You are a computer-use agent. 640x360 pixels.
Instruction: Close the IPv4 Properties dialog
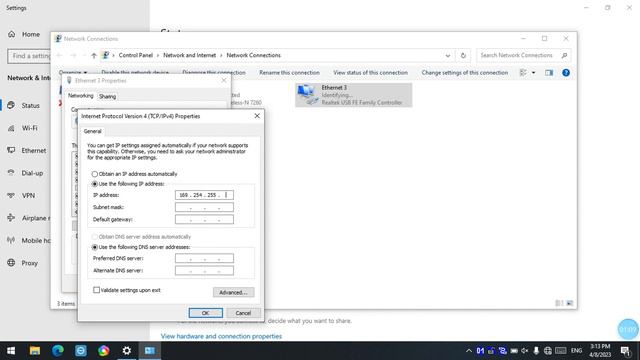[x=257, y=116]
